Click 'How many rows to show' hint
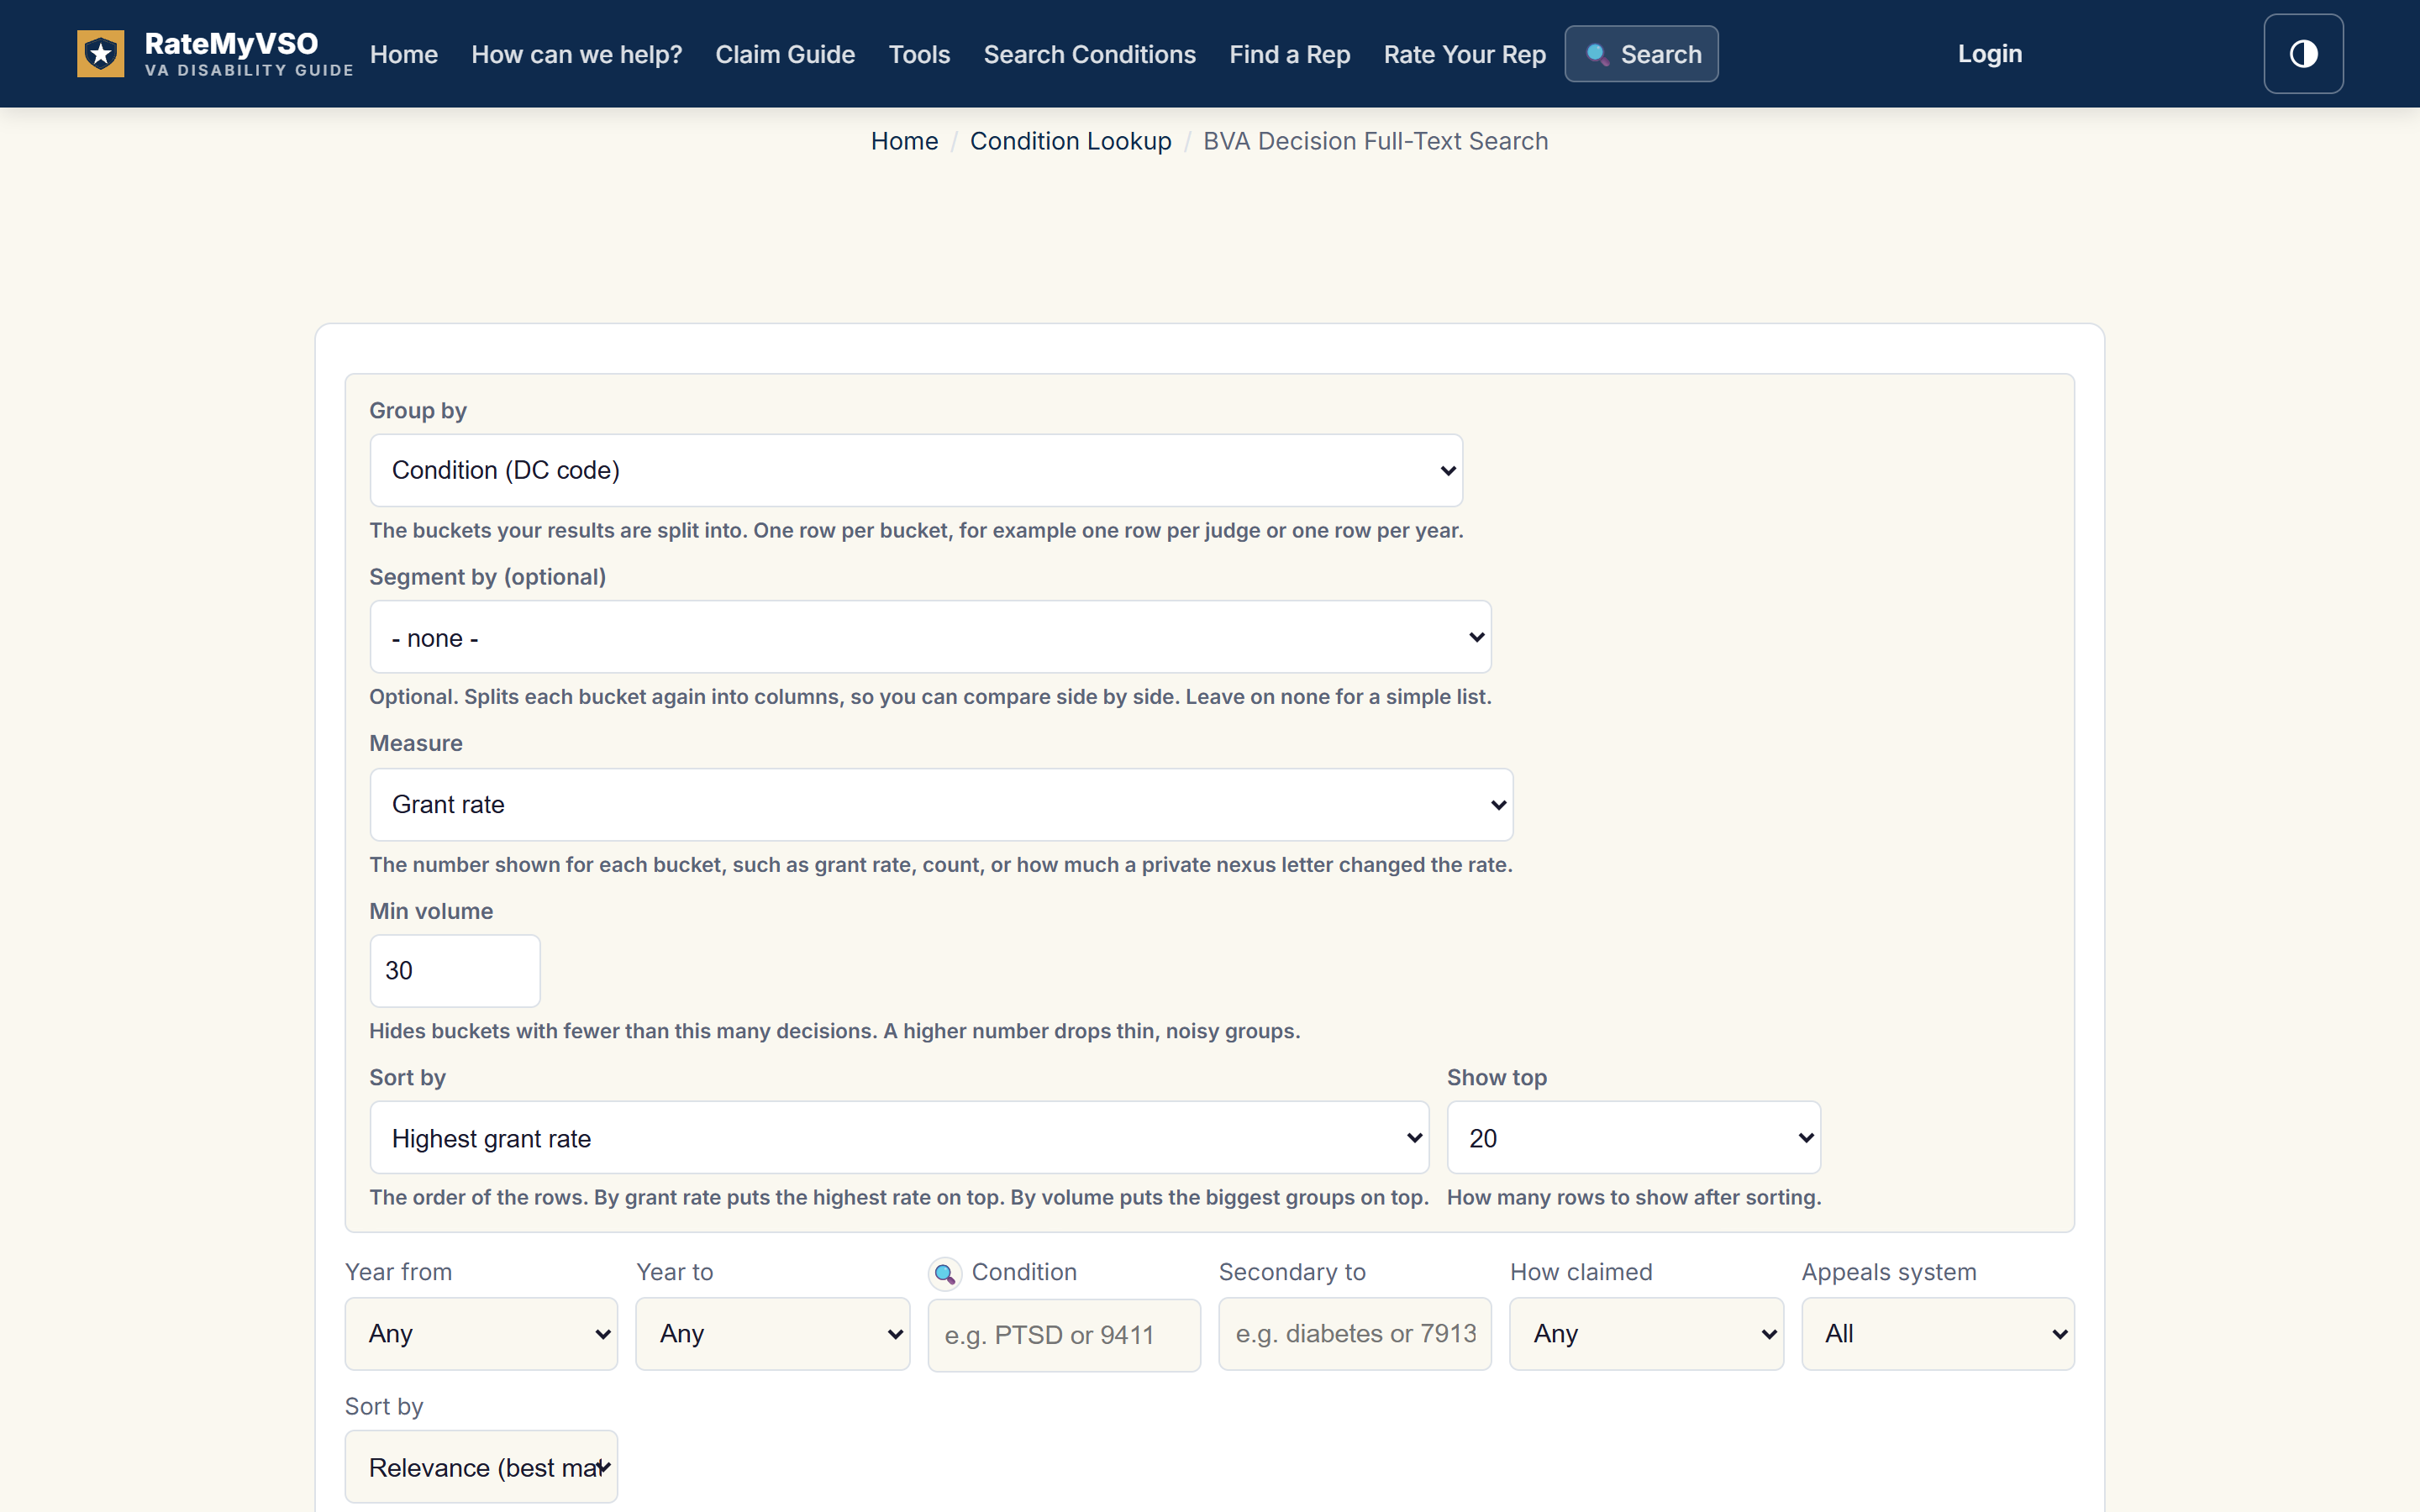This screenshot has height=1512, width=2420. (1633, 1197)
